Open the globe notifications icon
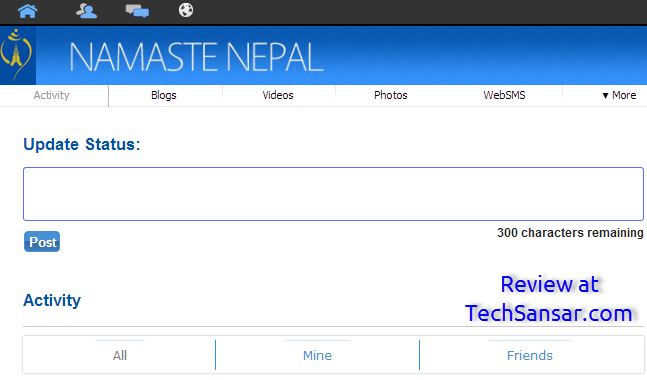The width and height of the screenshot is (647, 380). (186, 10)
